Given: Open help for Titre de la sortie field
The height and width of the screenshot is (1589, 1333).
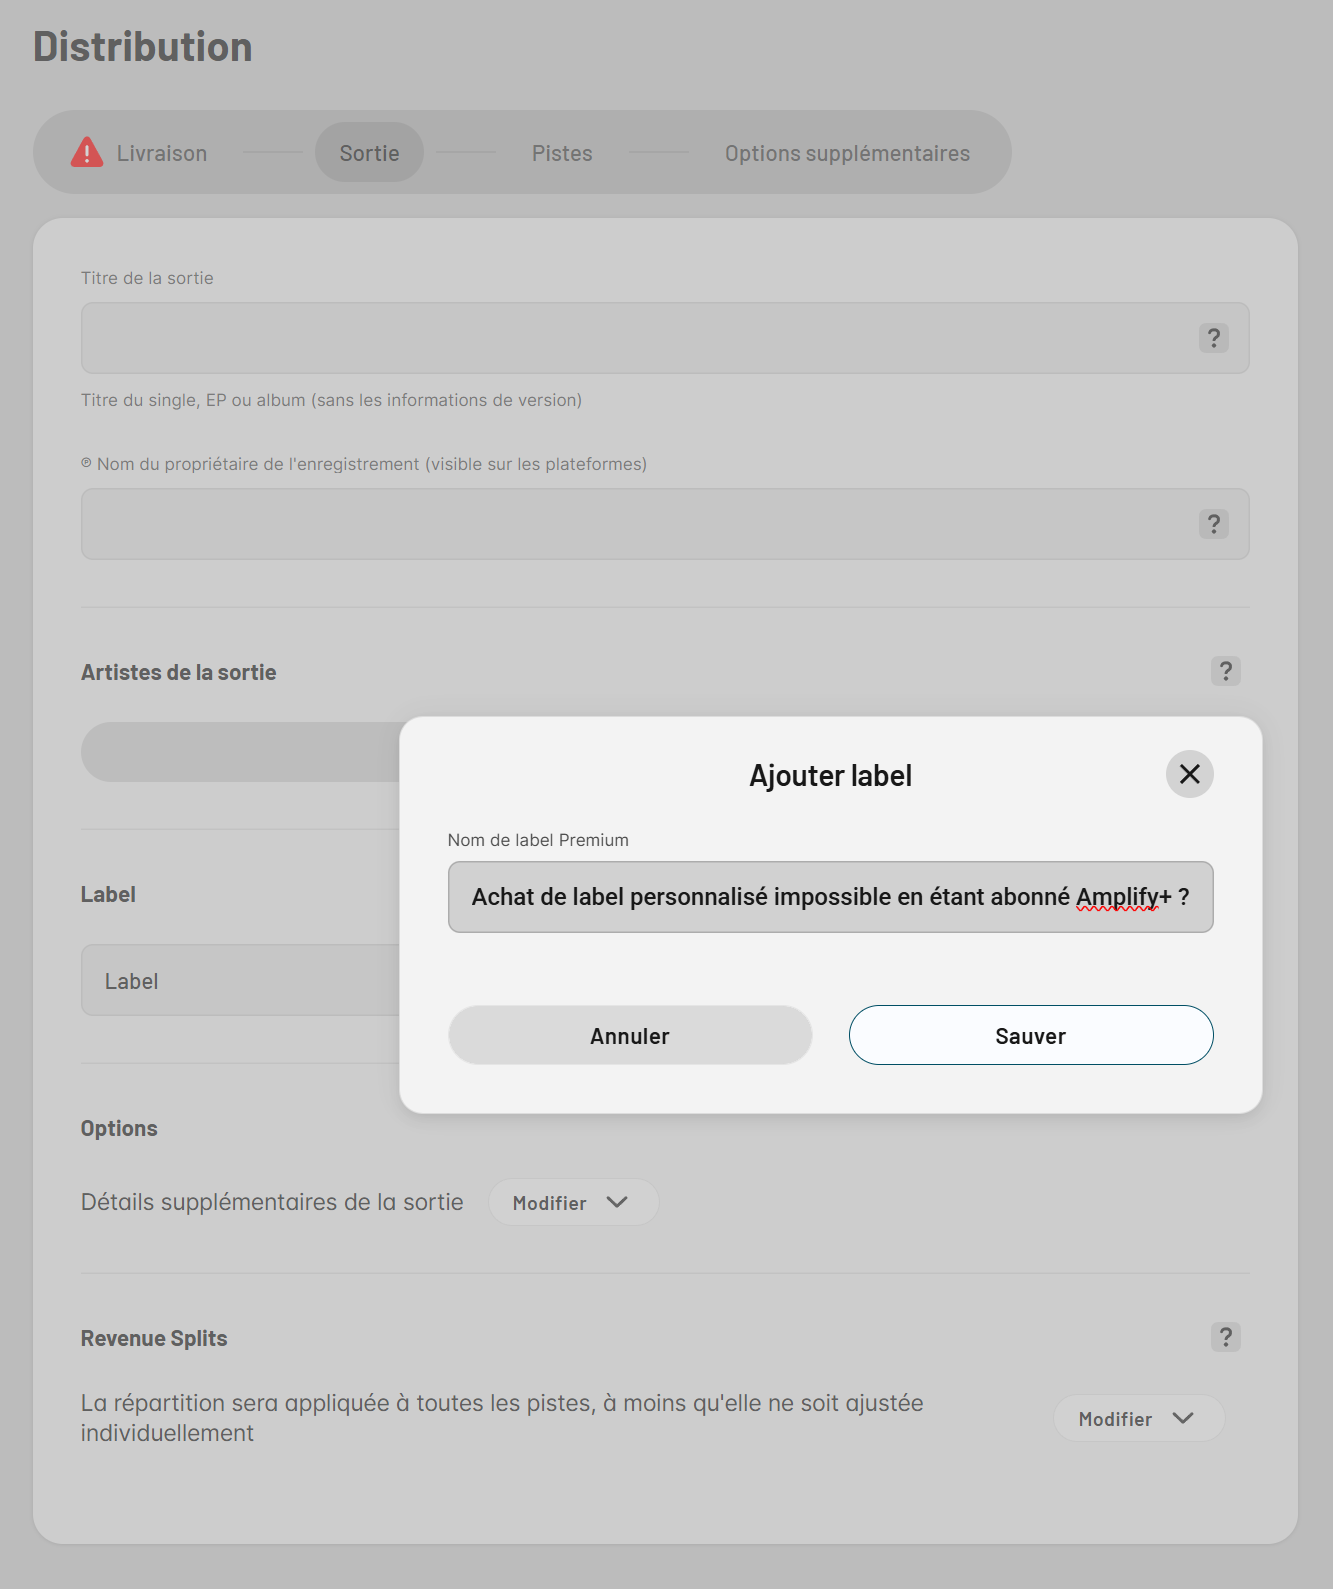Looking at the screenshot, I should click(1213, 338).
